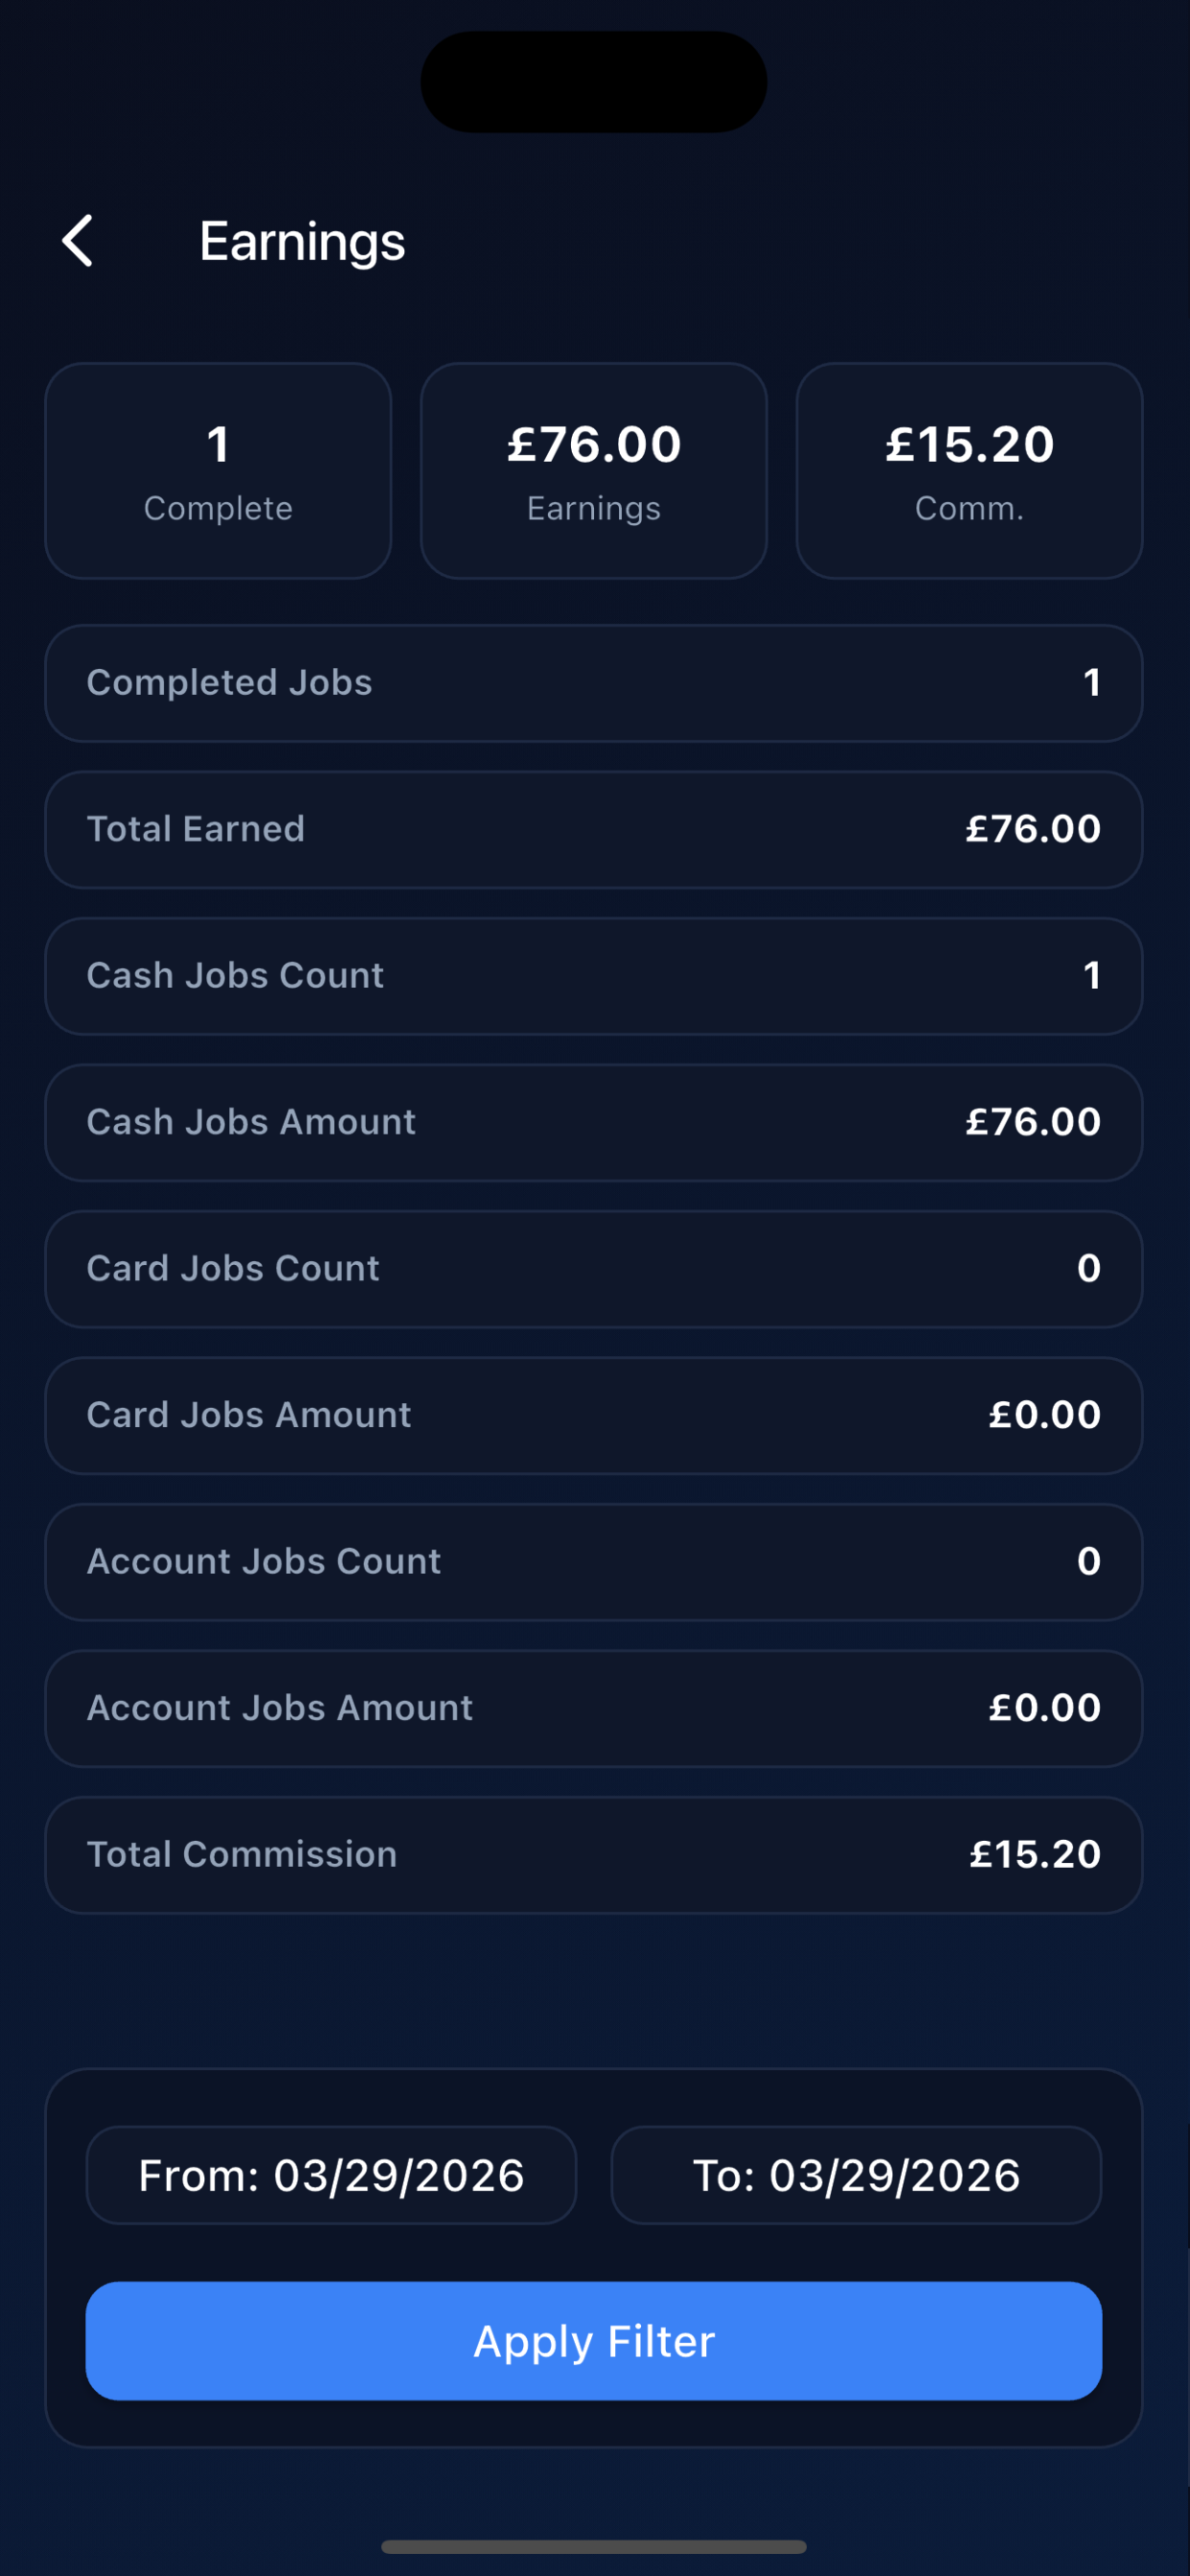This screenshot has width=1190, height=2576.
Task: Select the £76.00 Earnings summary card
Action: (x=594, y=471)
